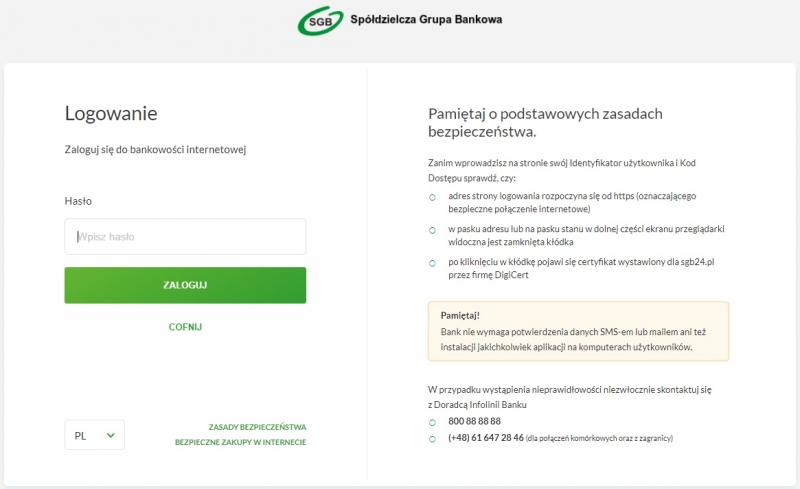Viewport: 800px width, 489px height.
Task: Open ZASADY BEZPIECZEŃSTWA link
Action: point(257,427)
